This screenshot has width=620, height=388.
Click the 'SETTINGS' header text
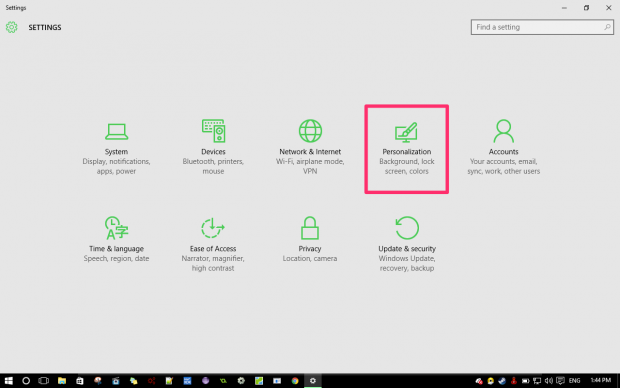pyautogui.click(x=45, y=27)
